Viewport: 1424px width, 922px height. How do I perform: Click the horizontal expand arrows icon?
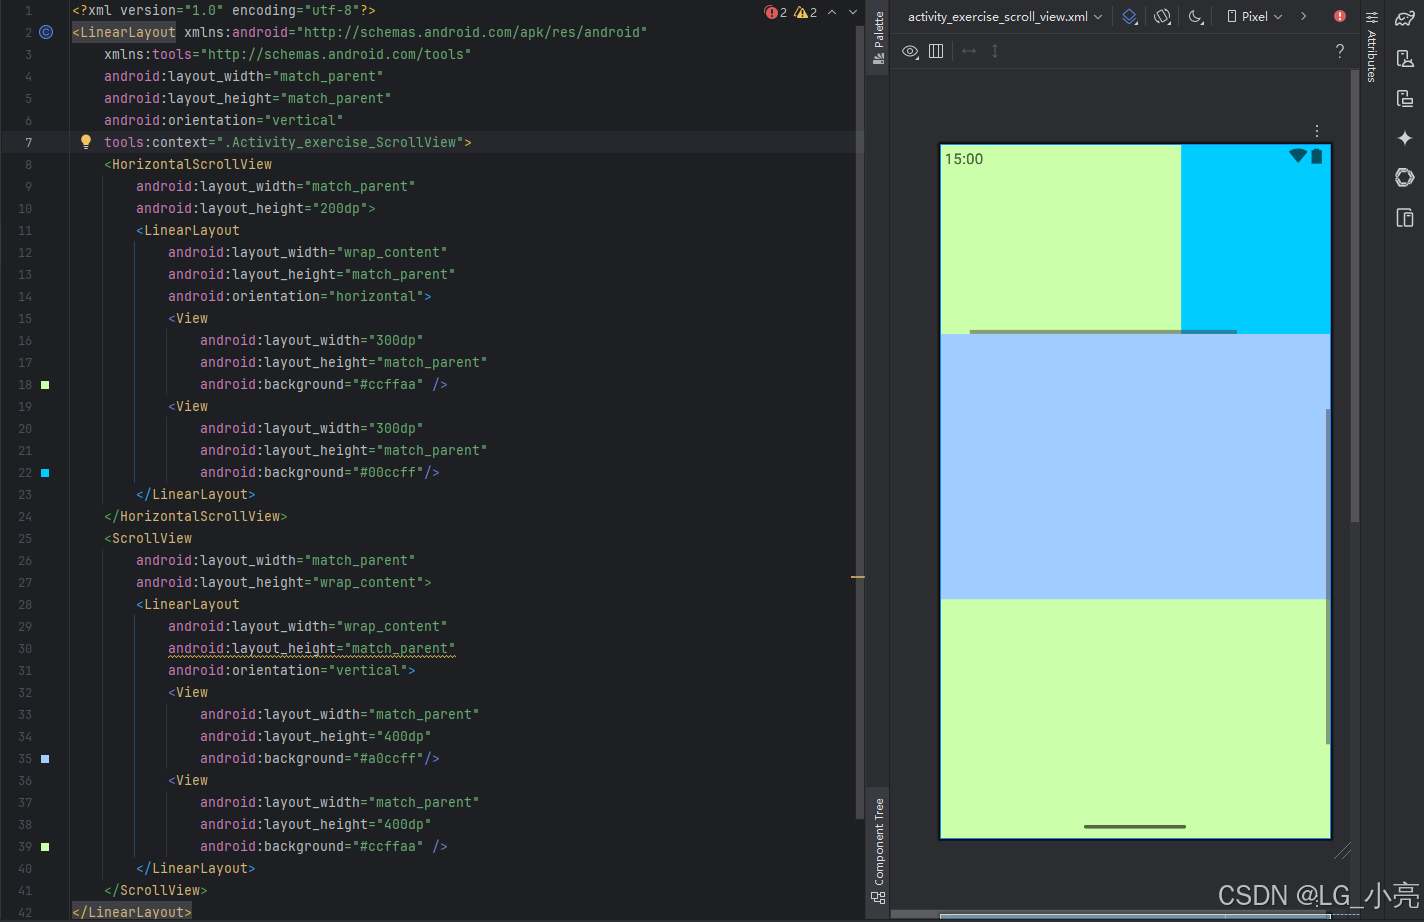coord(969,51)
